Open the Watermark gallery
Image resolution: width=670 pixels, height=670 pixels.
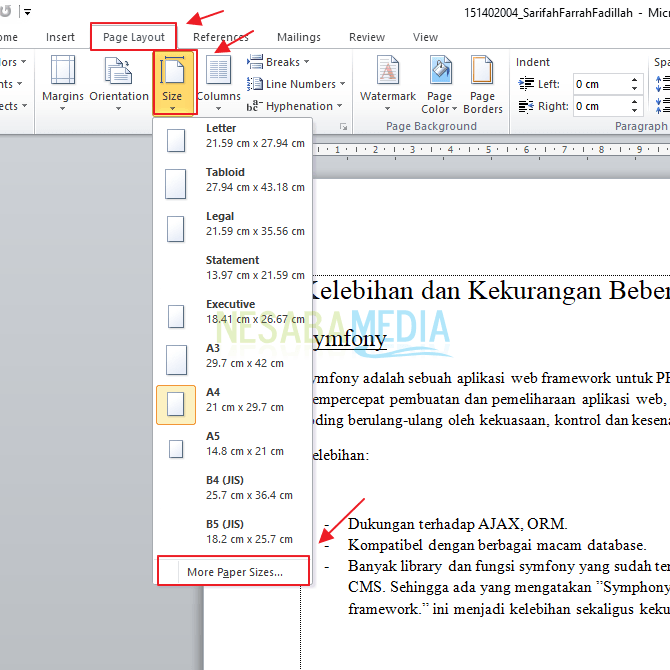(388, 82)
